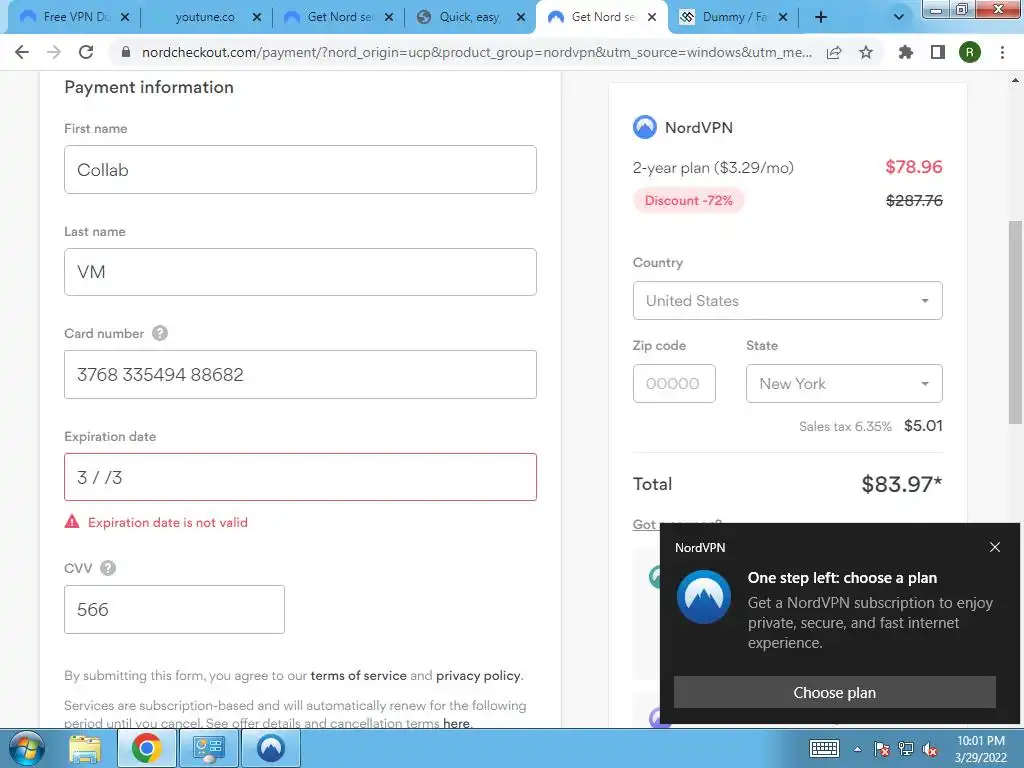The image size is (1024, 768).
Task: Open Control Panel taskbar item
Action: coord(208,748)
